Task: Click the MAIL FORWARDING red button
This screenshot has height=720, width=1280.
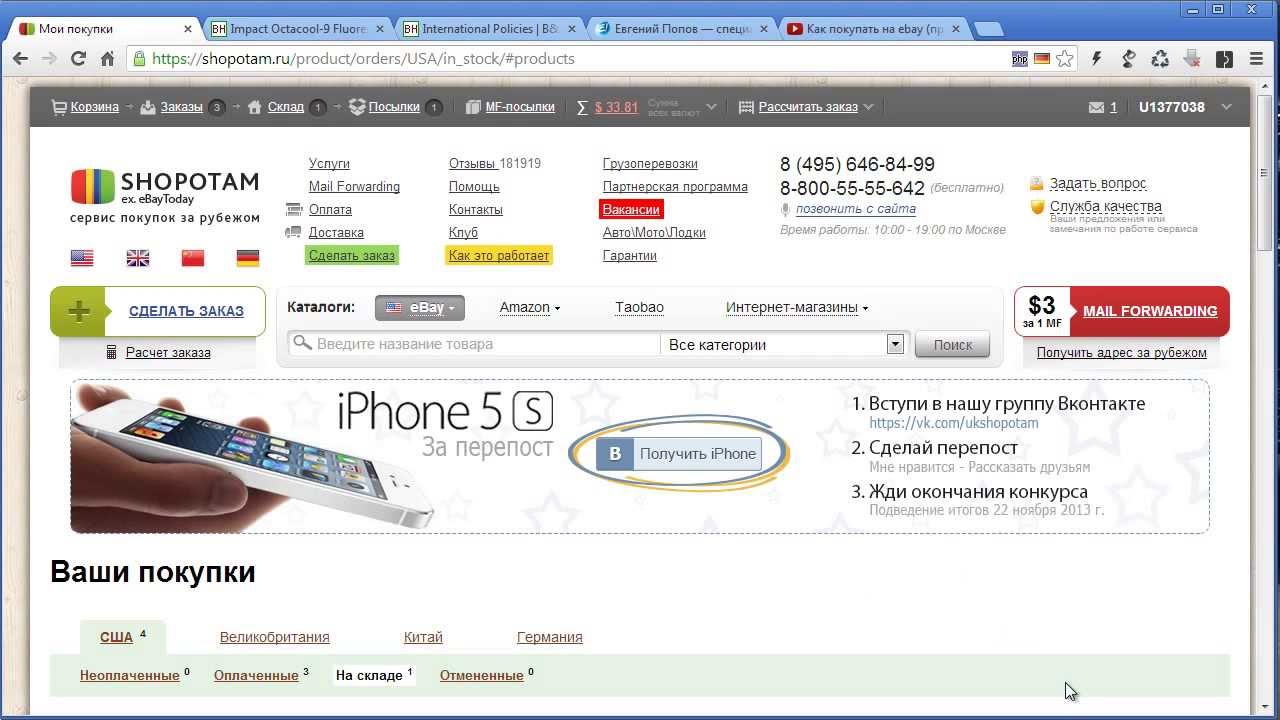Action: [1149, 311]
